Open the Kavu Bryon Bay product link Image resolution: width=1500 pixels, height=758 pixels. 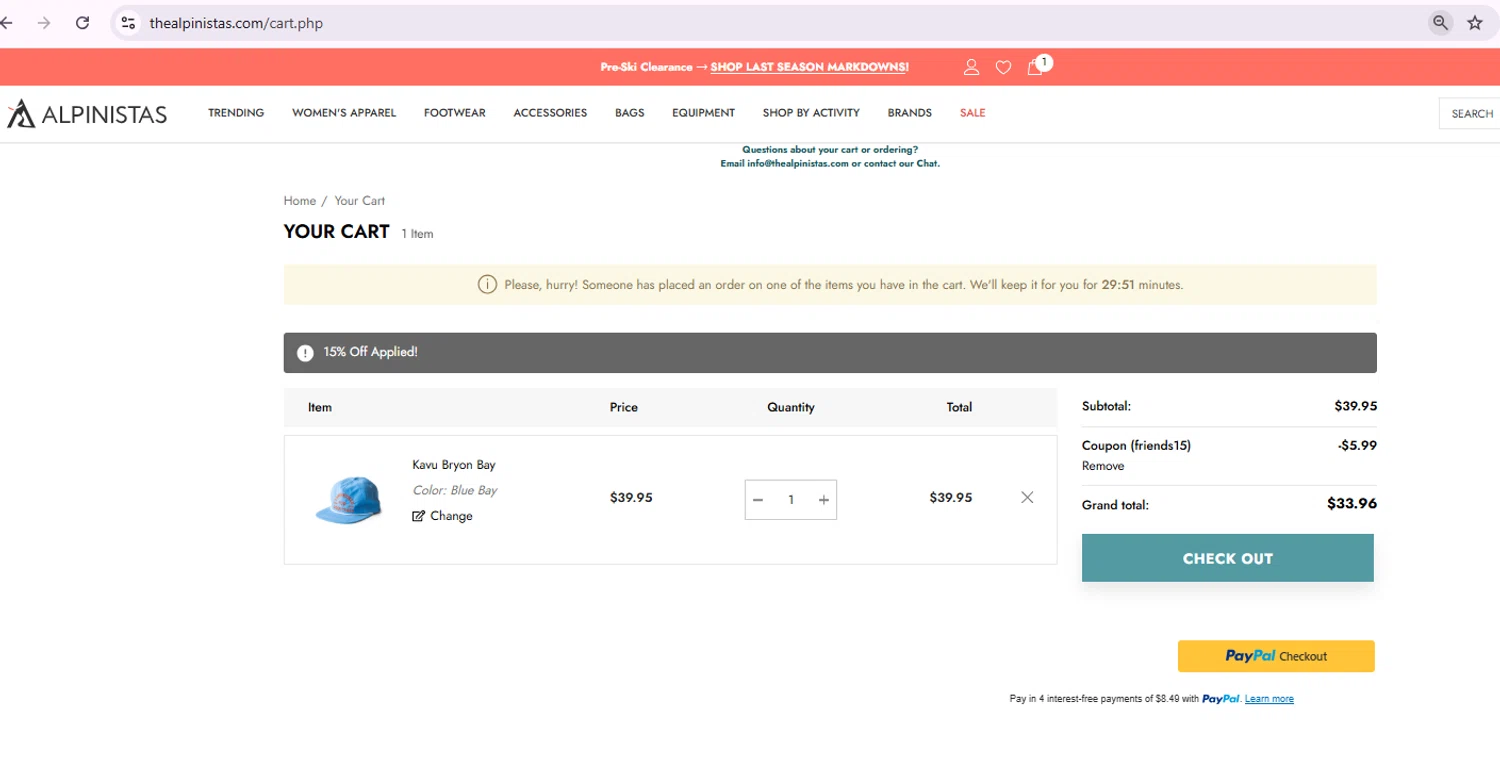(x=454, y=465)
